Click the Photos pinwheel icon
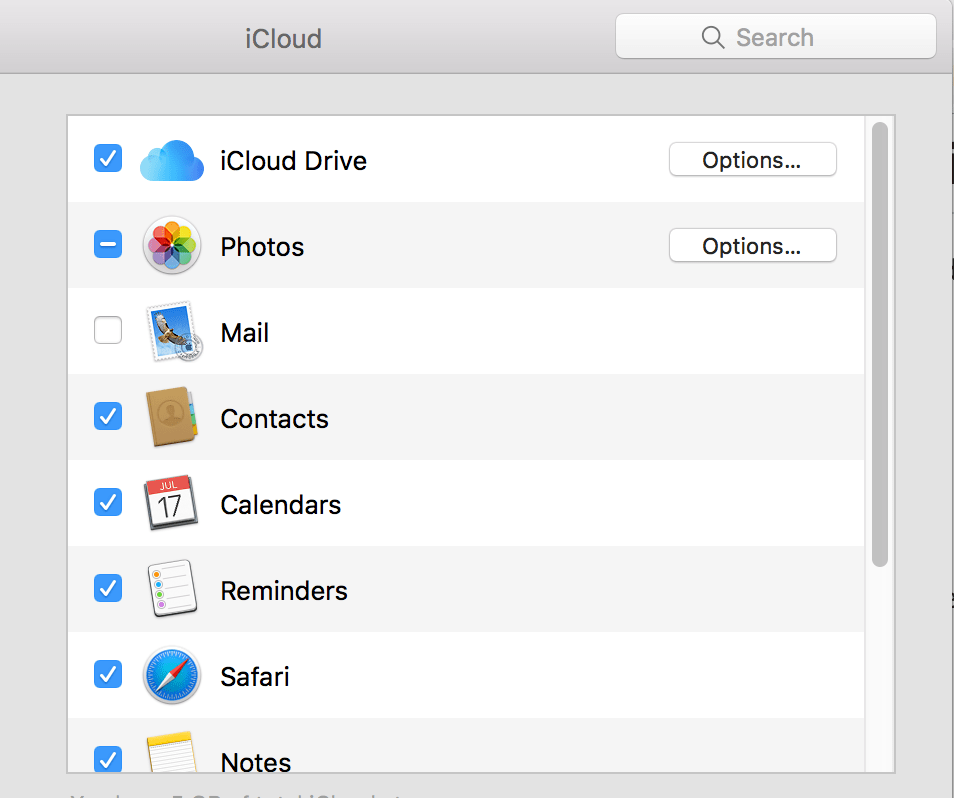 172,246
